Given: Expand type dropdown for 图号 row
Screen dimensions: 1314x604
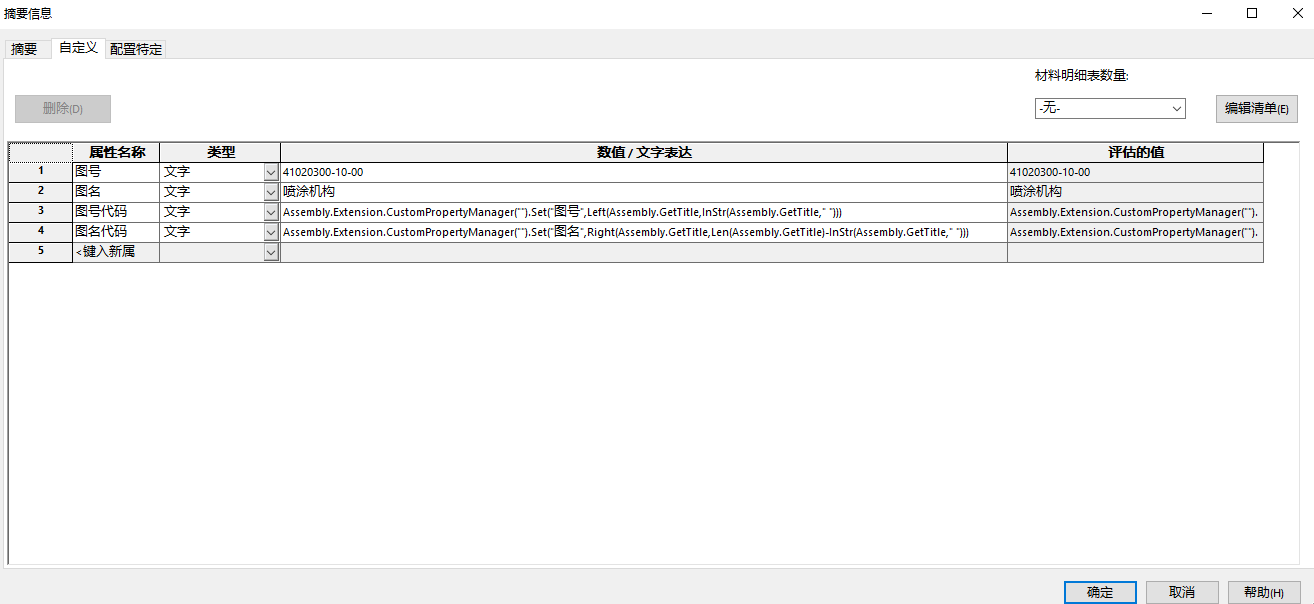Looking at the screenshot, I should click(271, 172).
